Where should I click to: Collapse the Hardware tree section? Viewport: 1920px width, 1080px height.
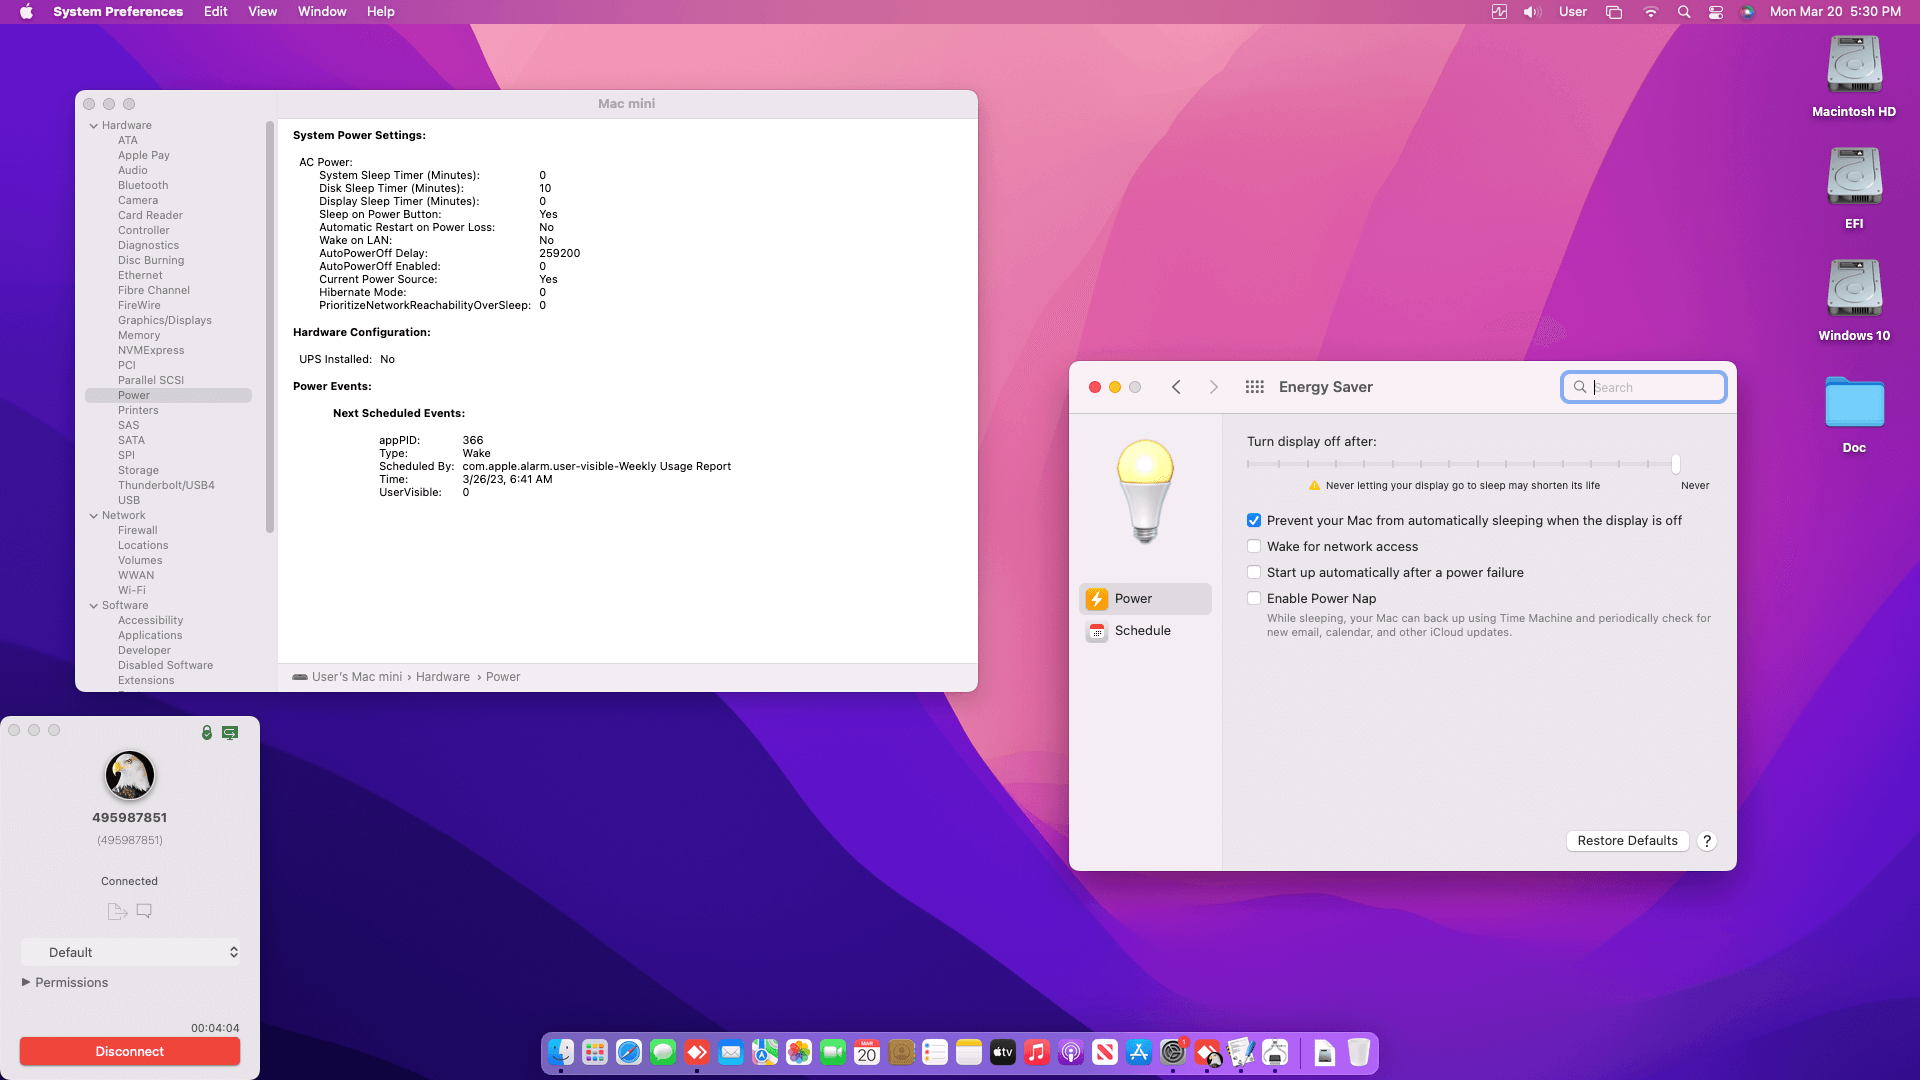[x=94, y=125]
